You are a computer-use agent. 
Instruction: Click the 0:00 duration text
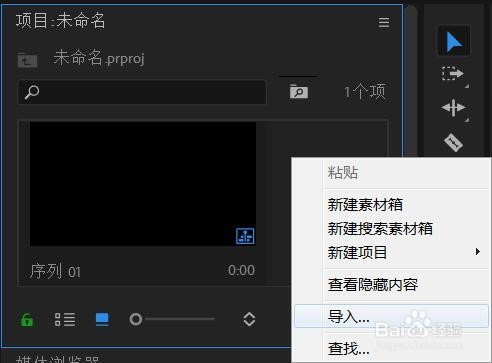point(241,270)
